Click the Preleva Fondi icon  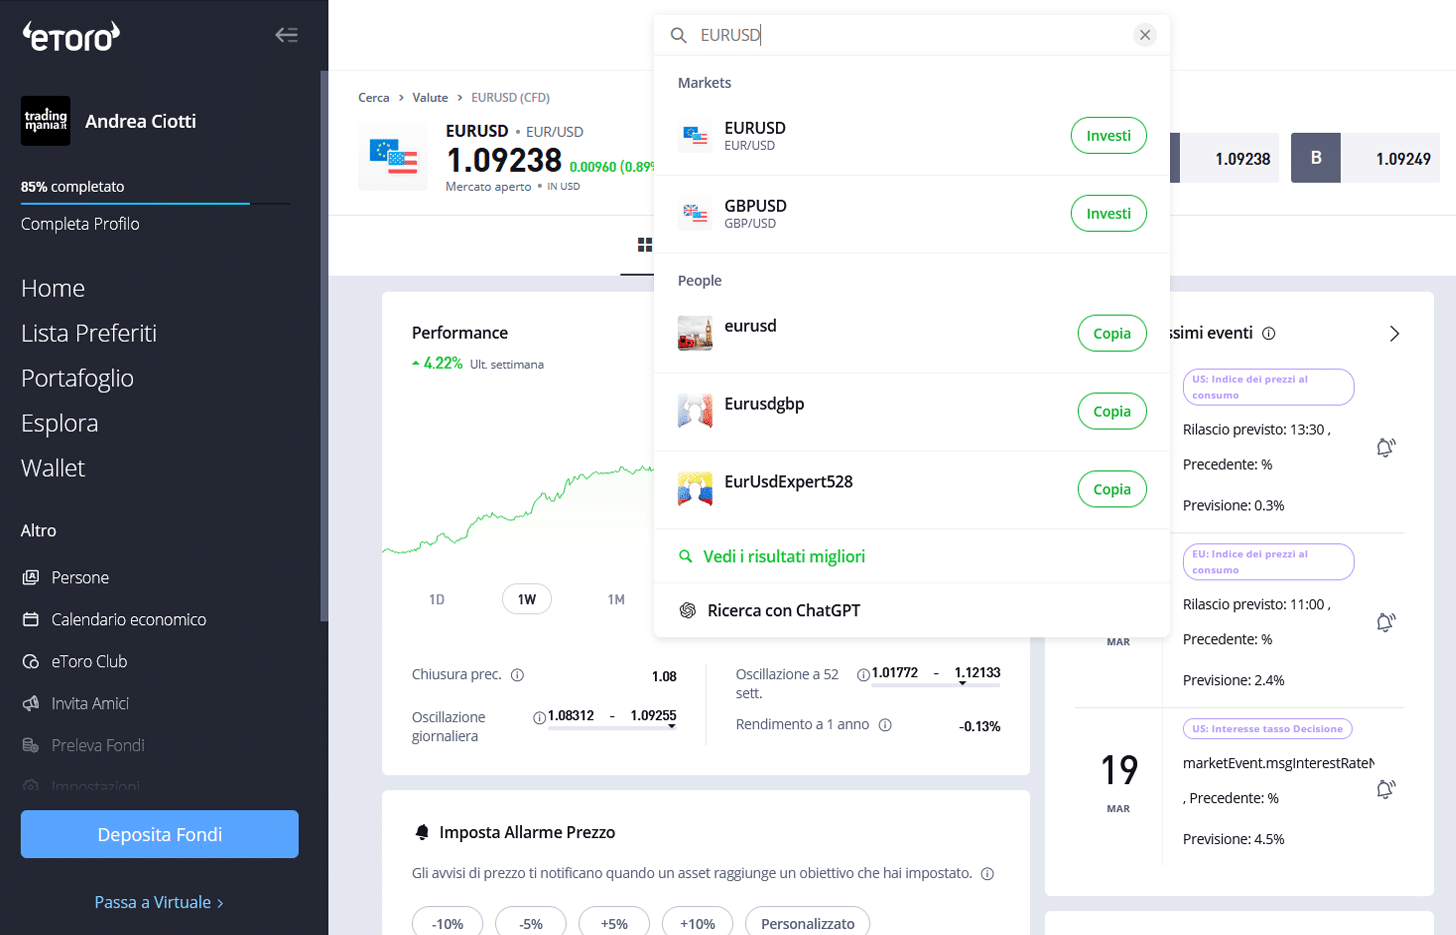tap(31, 745)
